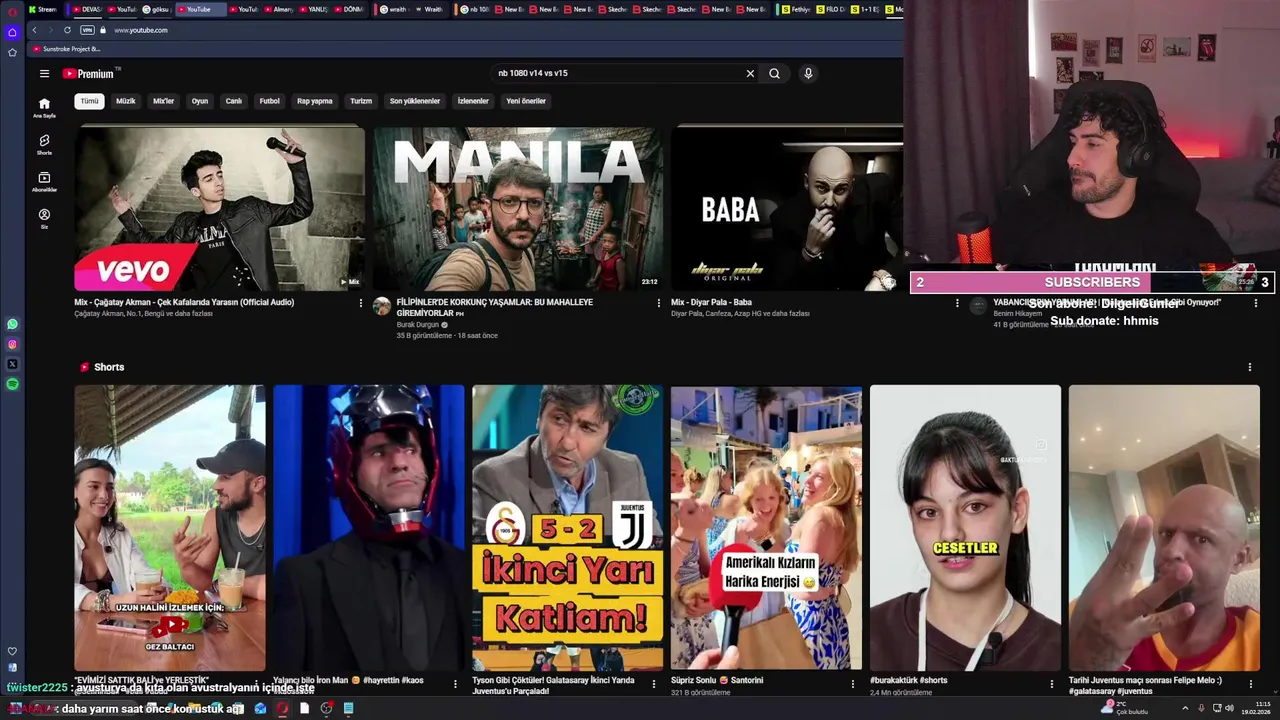Open options for Tyson Gibi Çöktüler short
The height and width of the screenshot is (720, 1280).
pyautogui.click(x=654, y=684)
